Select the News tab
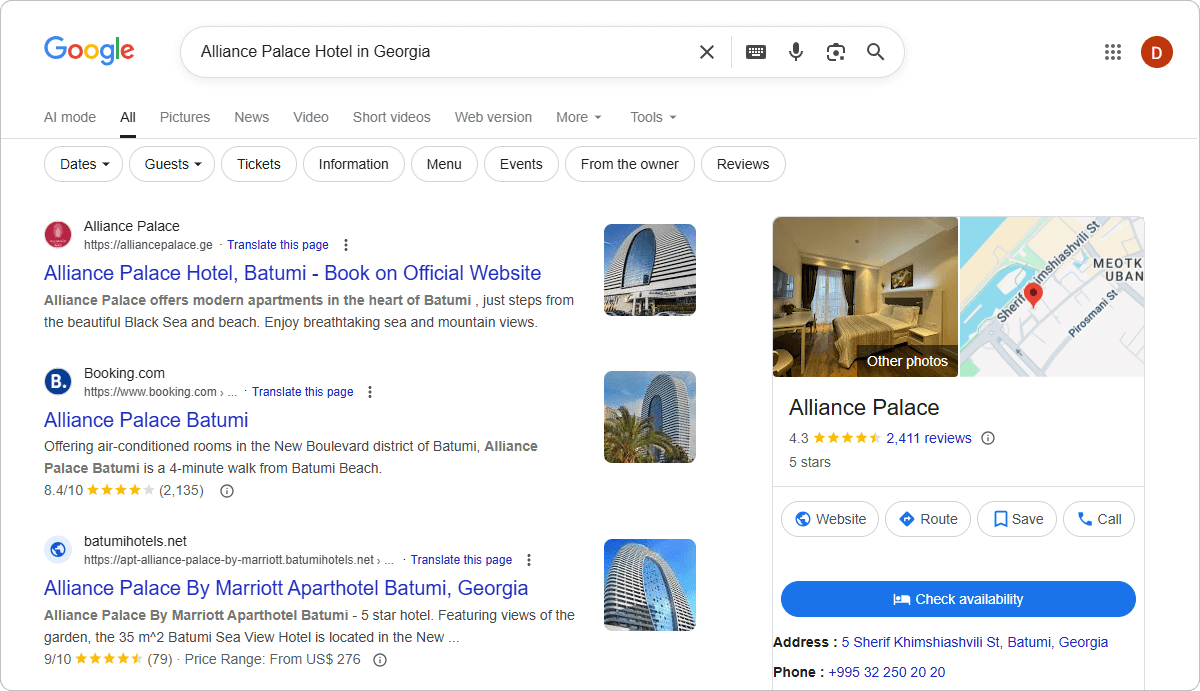Viewport: 1200px width, 691px height. (x=251, y=117)
